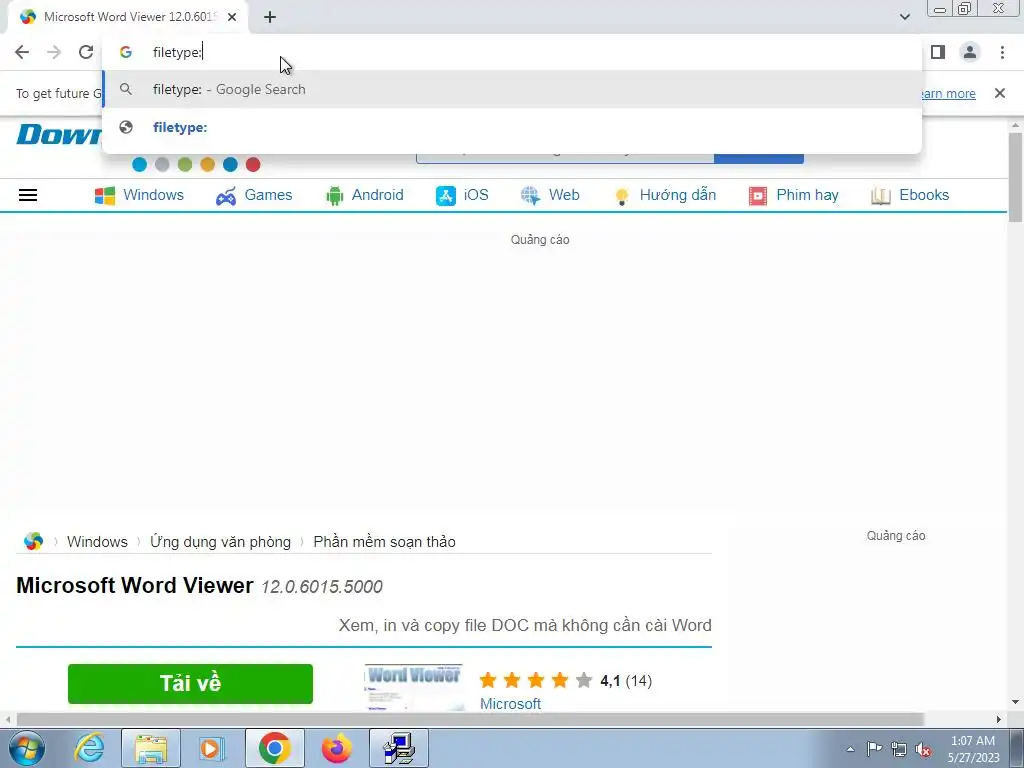Click the fifth gray rating star
1024x768 pixels.
pyautogui.click(x=584, y=680)
